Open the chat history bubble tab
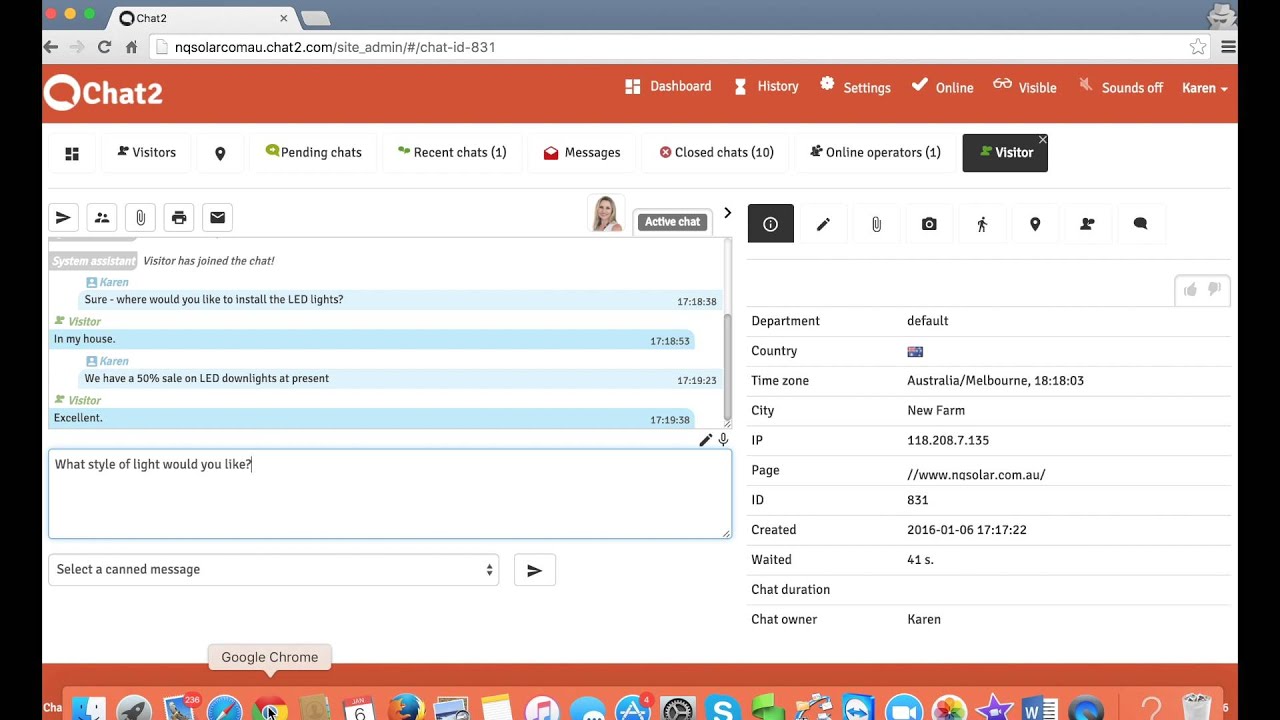 1140,224
